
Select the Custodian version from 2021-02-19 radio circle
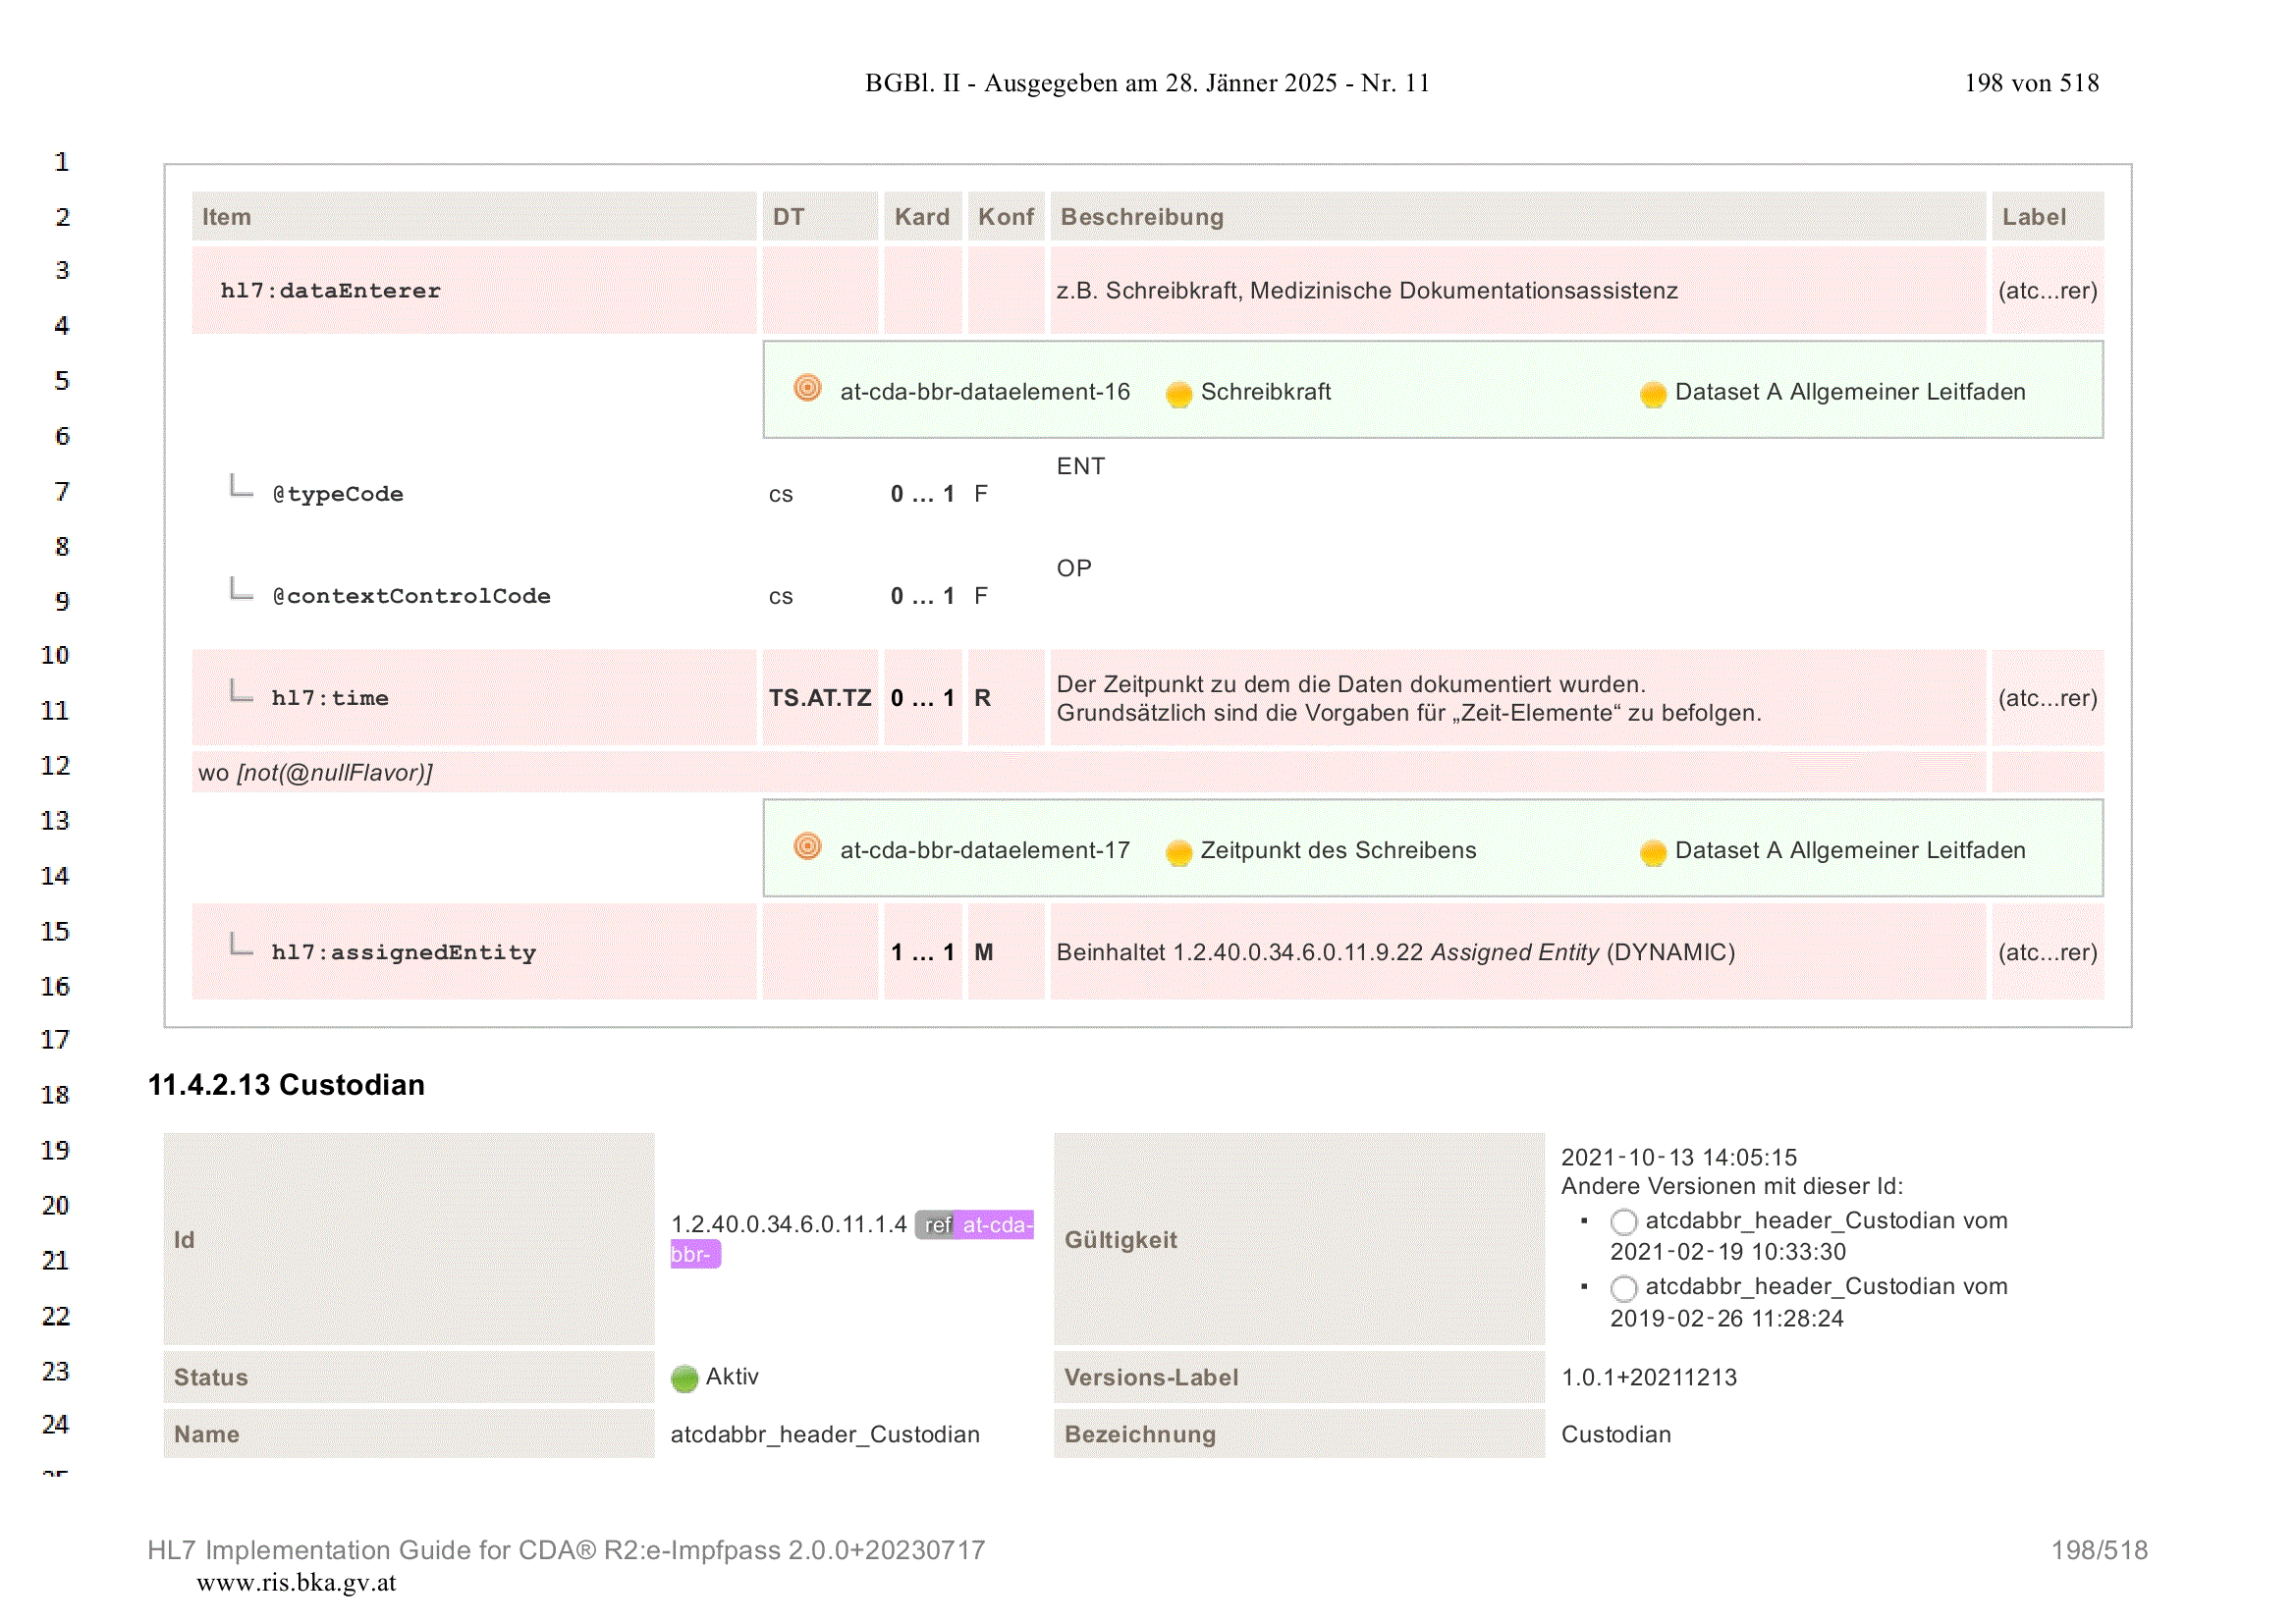point(1624,1222)
